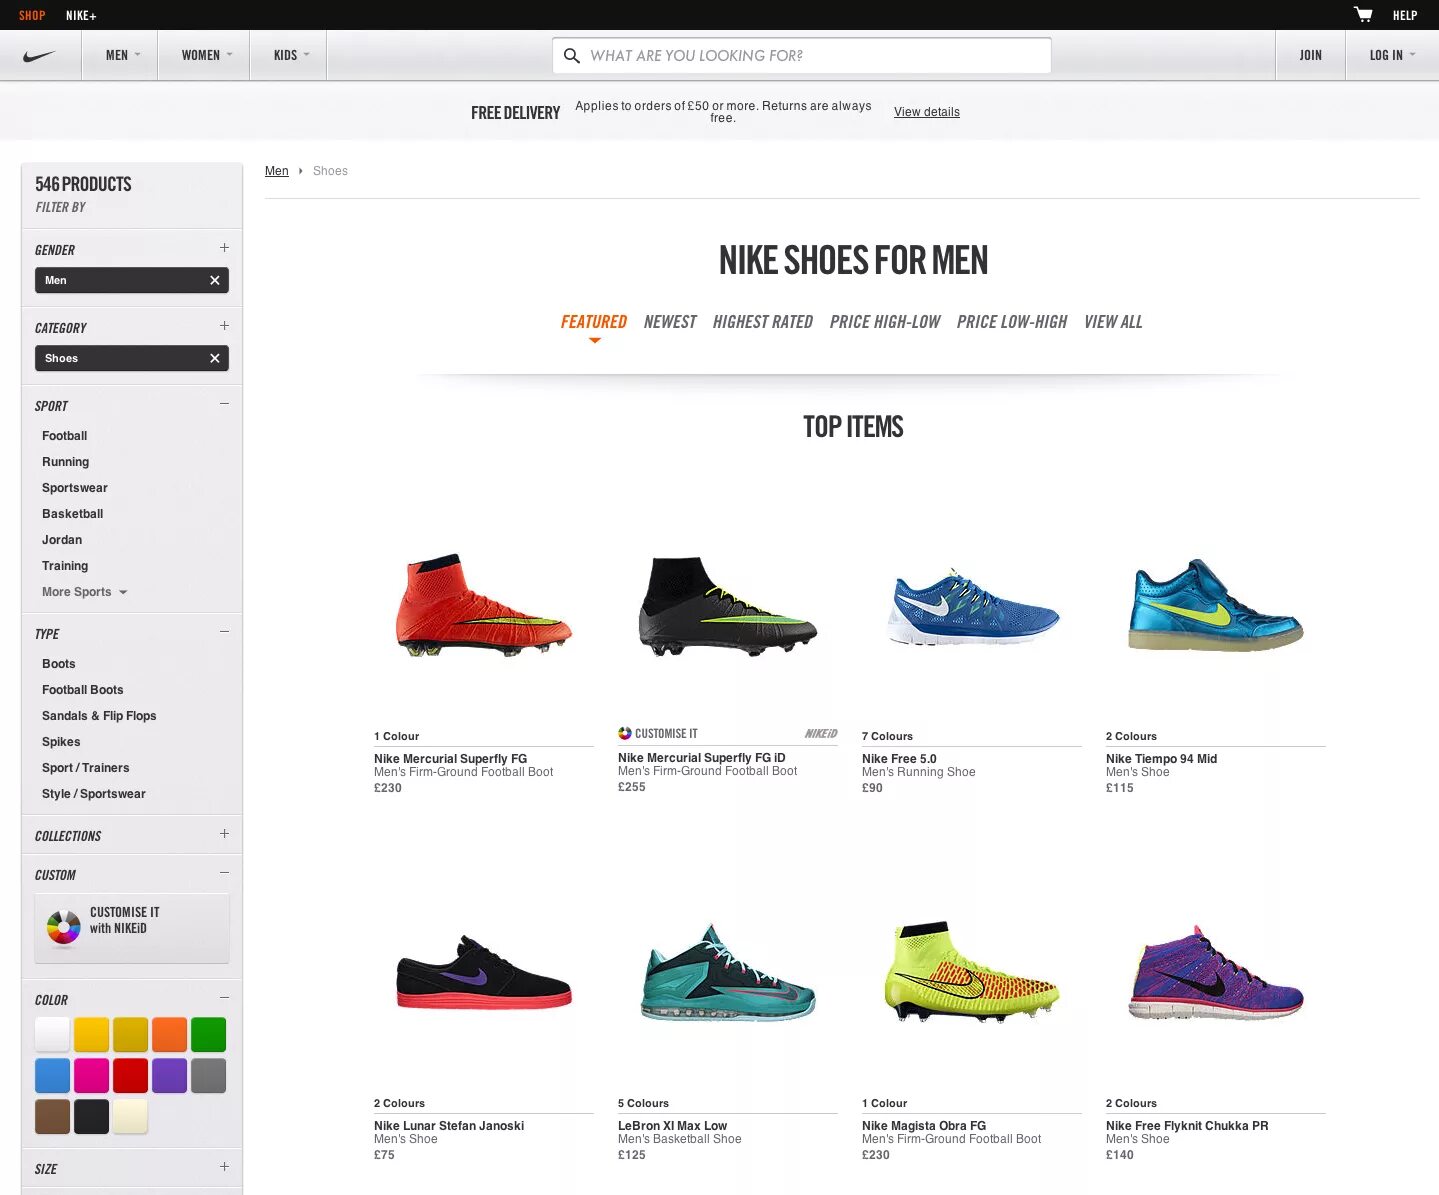Select the pink colour swatch
The image size is (1439, 1195).
91,1076
